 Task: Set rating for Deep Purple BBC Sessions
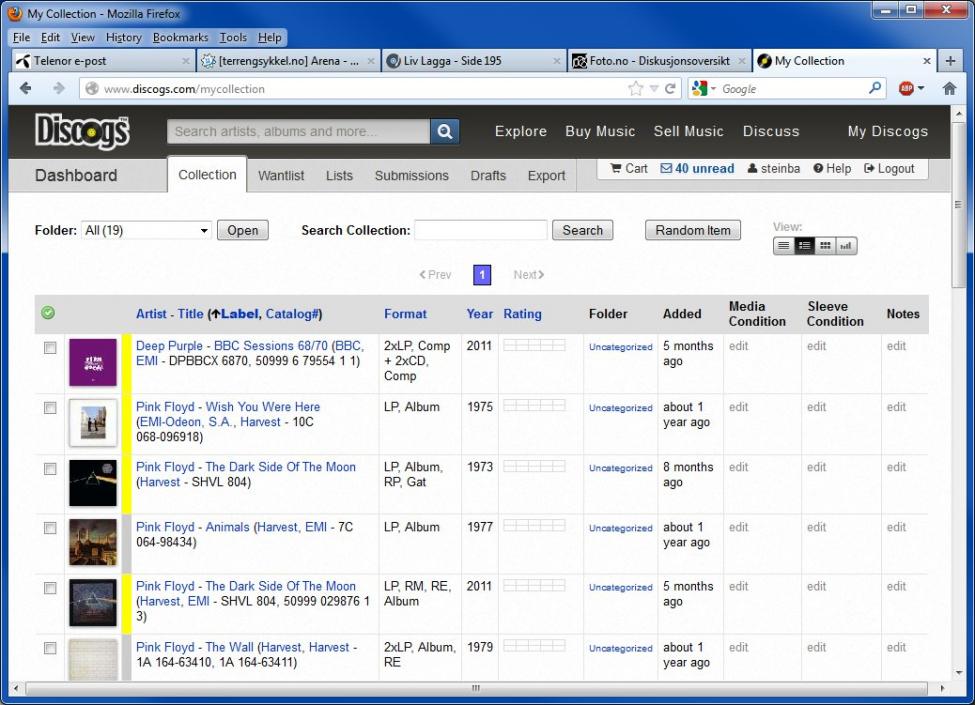534,345
